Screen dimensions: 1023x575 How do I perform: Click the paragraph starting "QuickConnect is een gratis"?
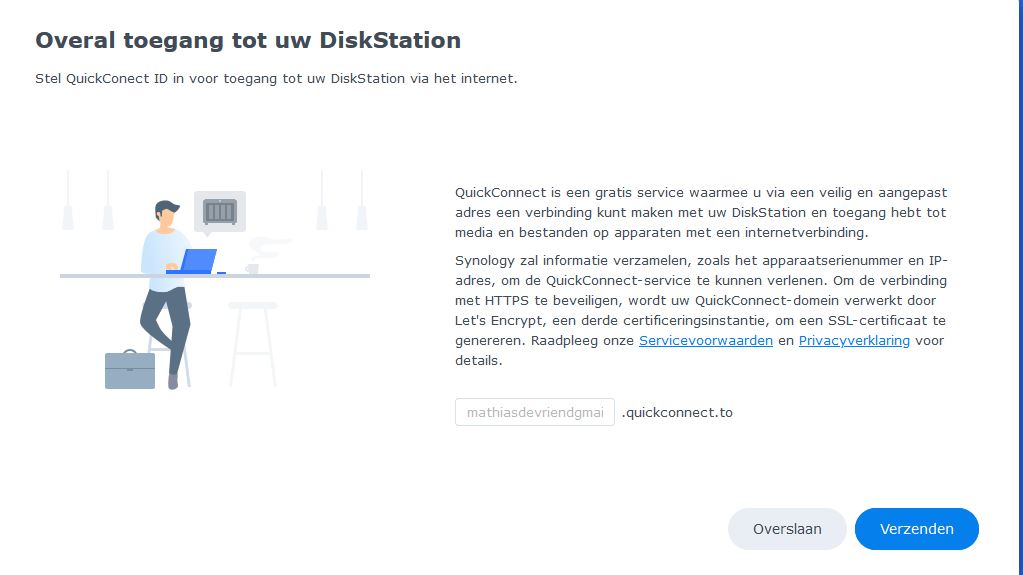[700, 212]
